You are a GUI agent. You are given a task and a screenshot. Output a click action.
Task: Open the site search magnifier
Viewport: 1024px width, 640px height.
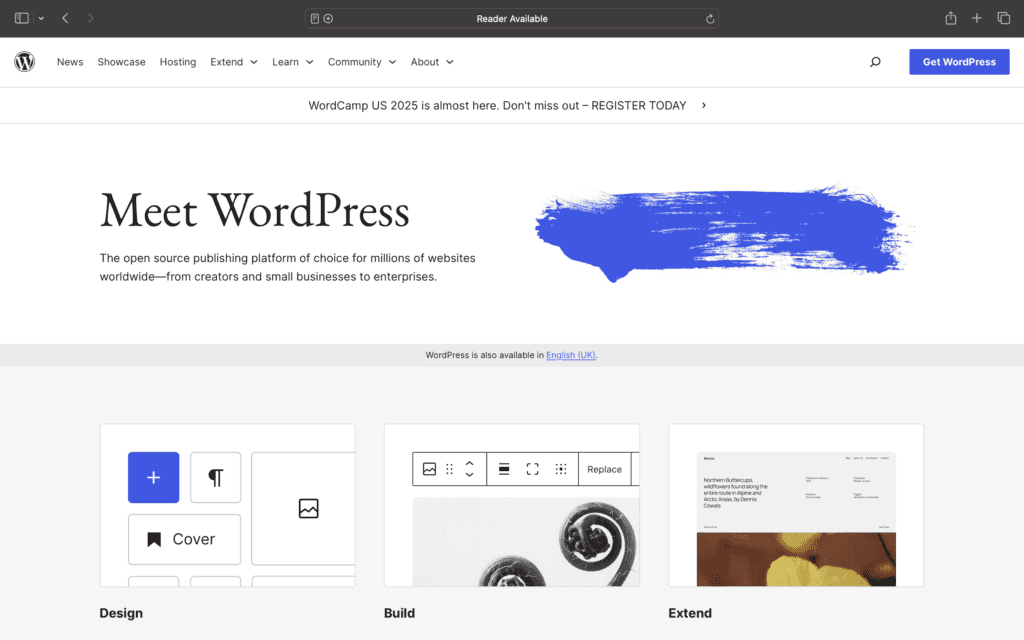(875, 62)
